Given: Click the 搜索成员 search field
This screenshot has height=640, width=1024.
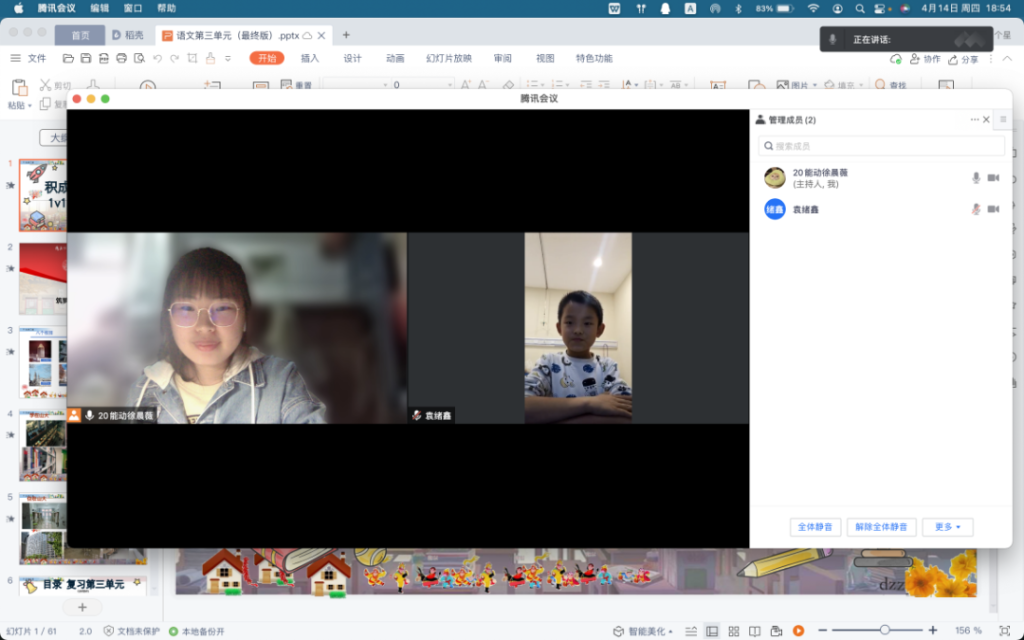Looking at the screenshot, I should [881, 146].
